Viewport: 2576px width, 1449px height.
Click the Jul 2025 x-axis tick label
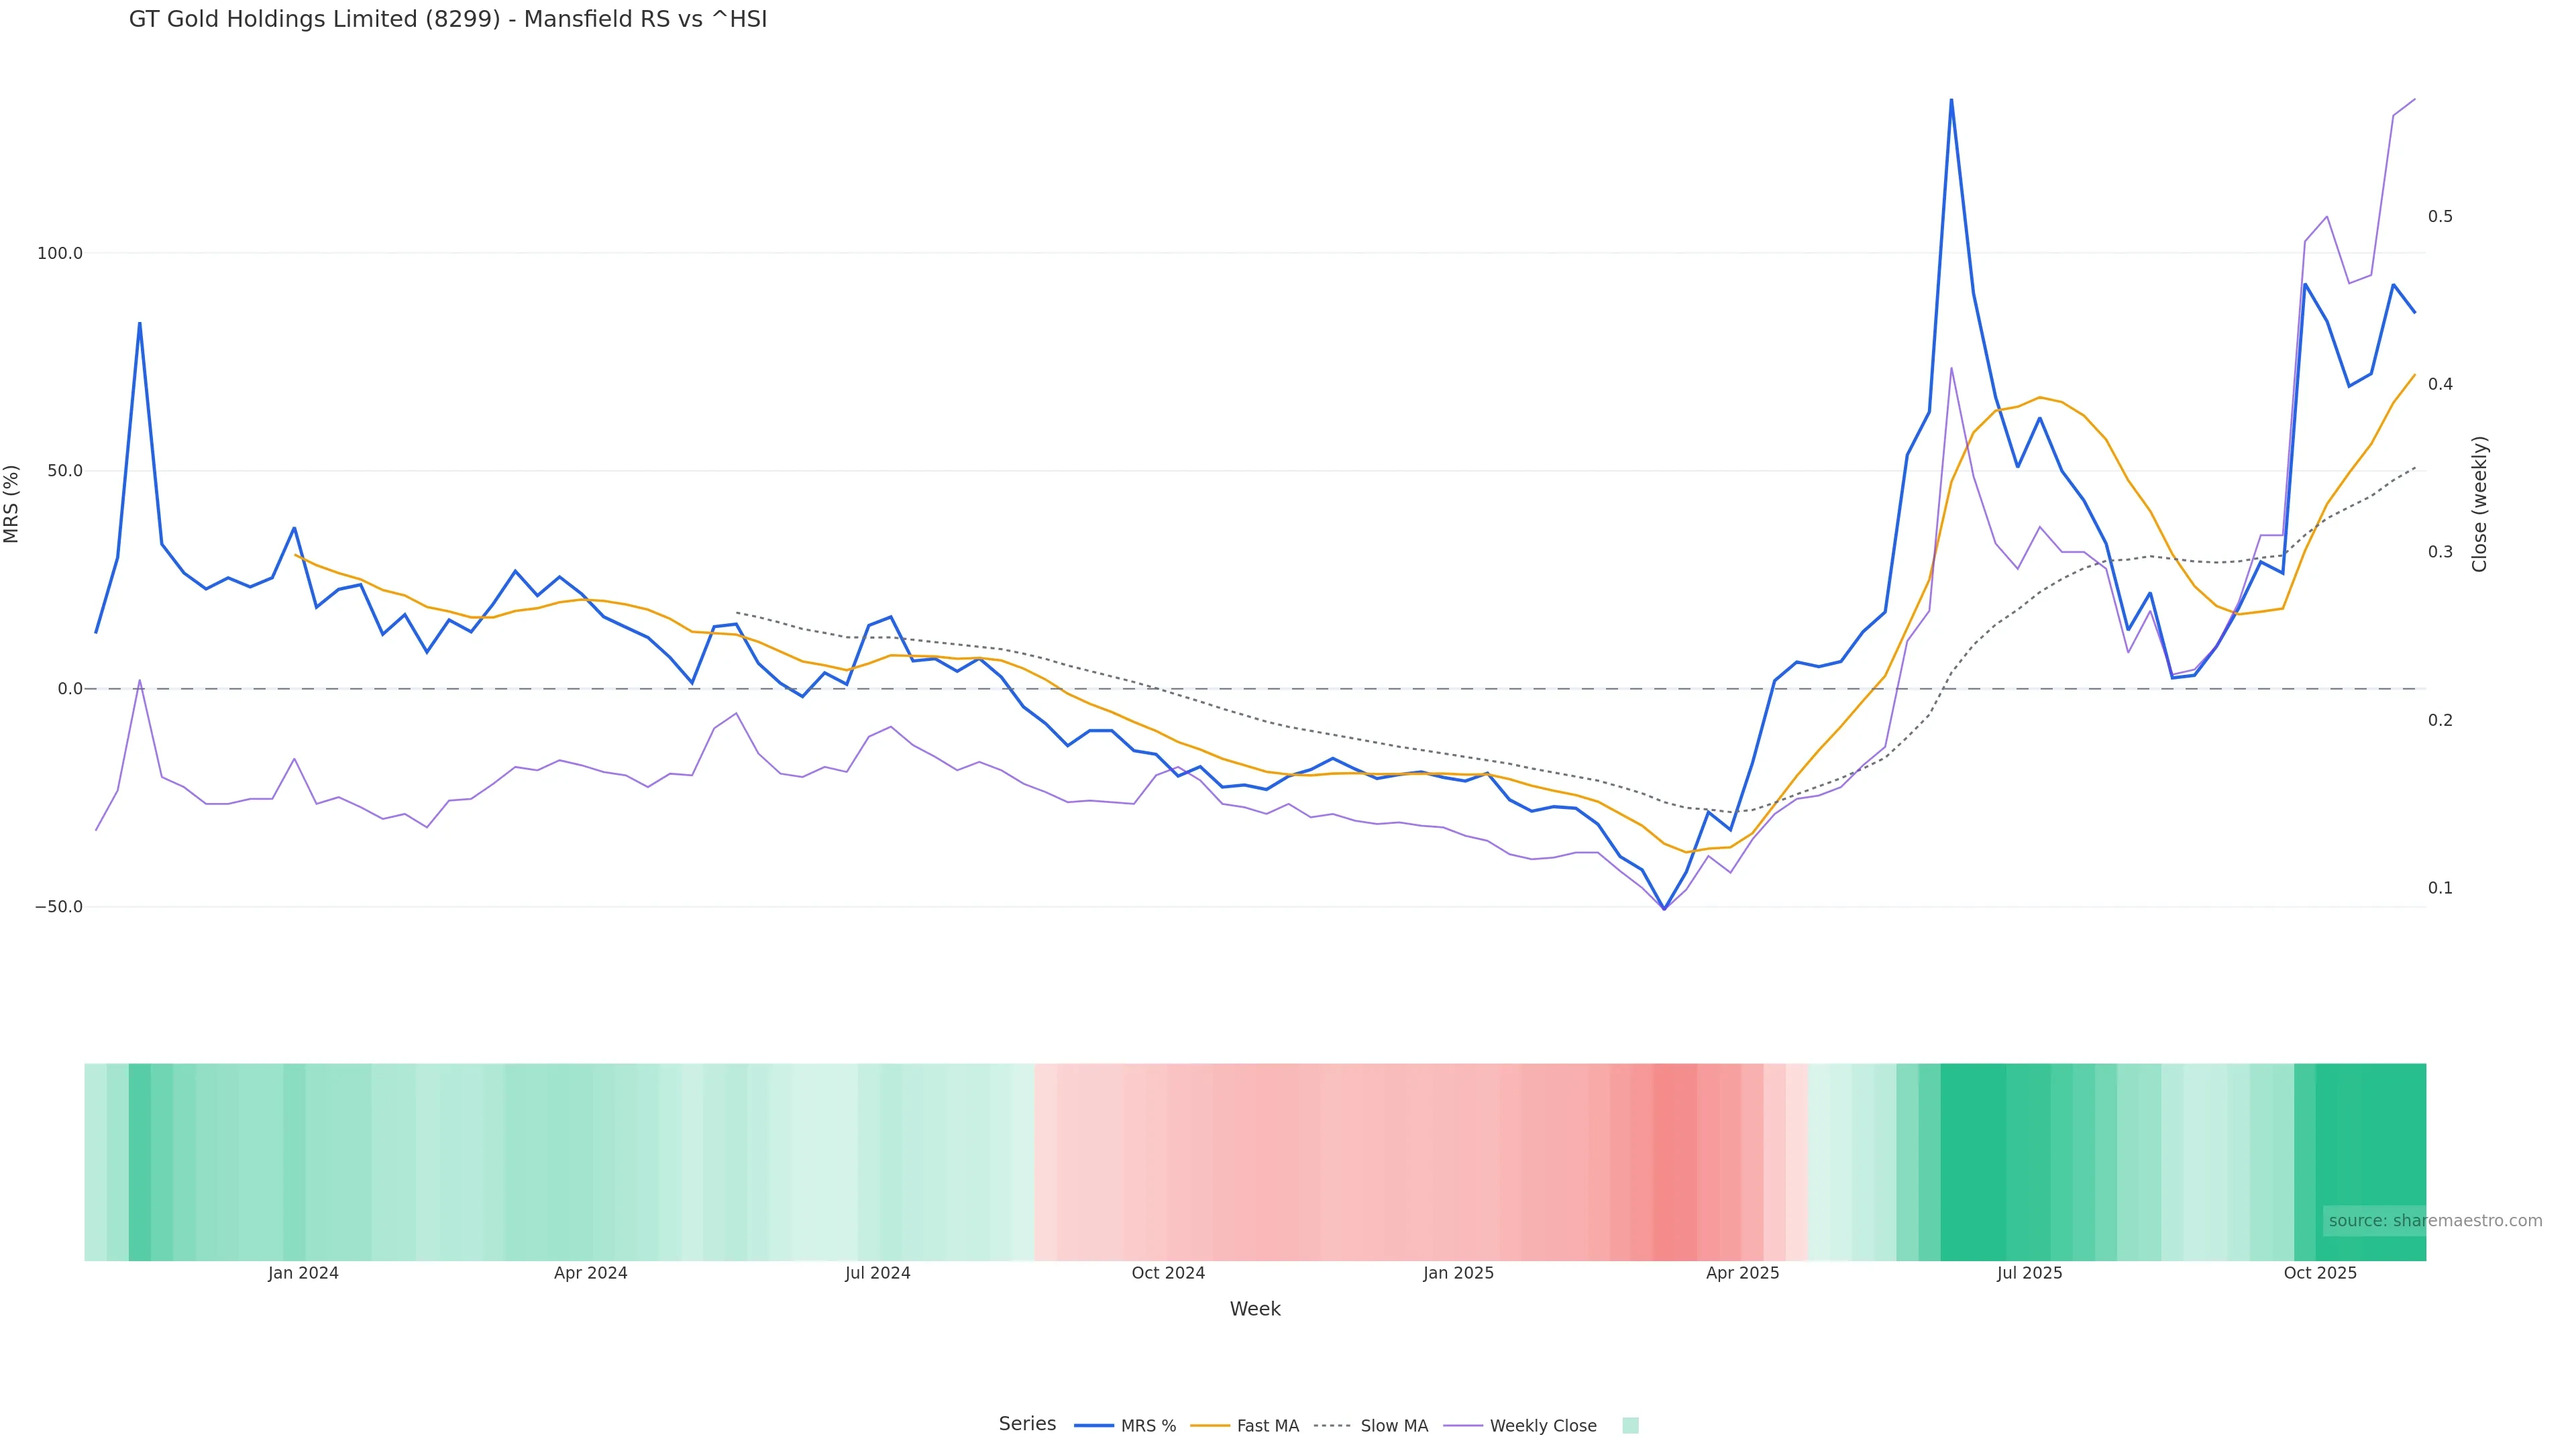pyautogui.click(x=2029, y=1273)
